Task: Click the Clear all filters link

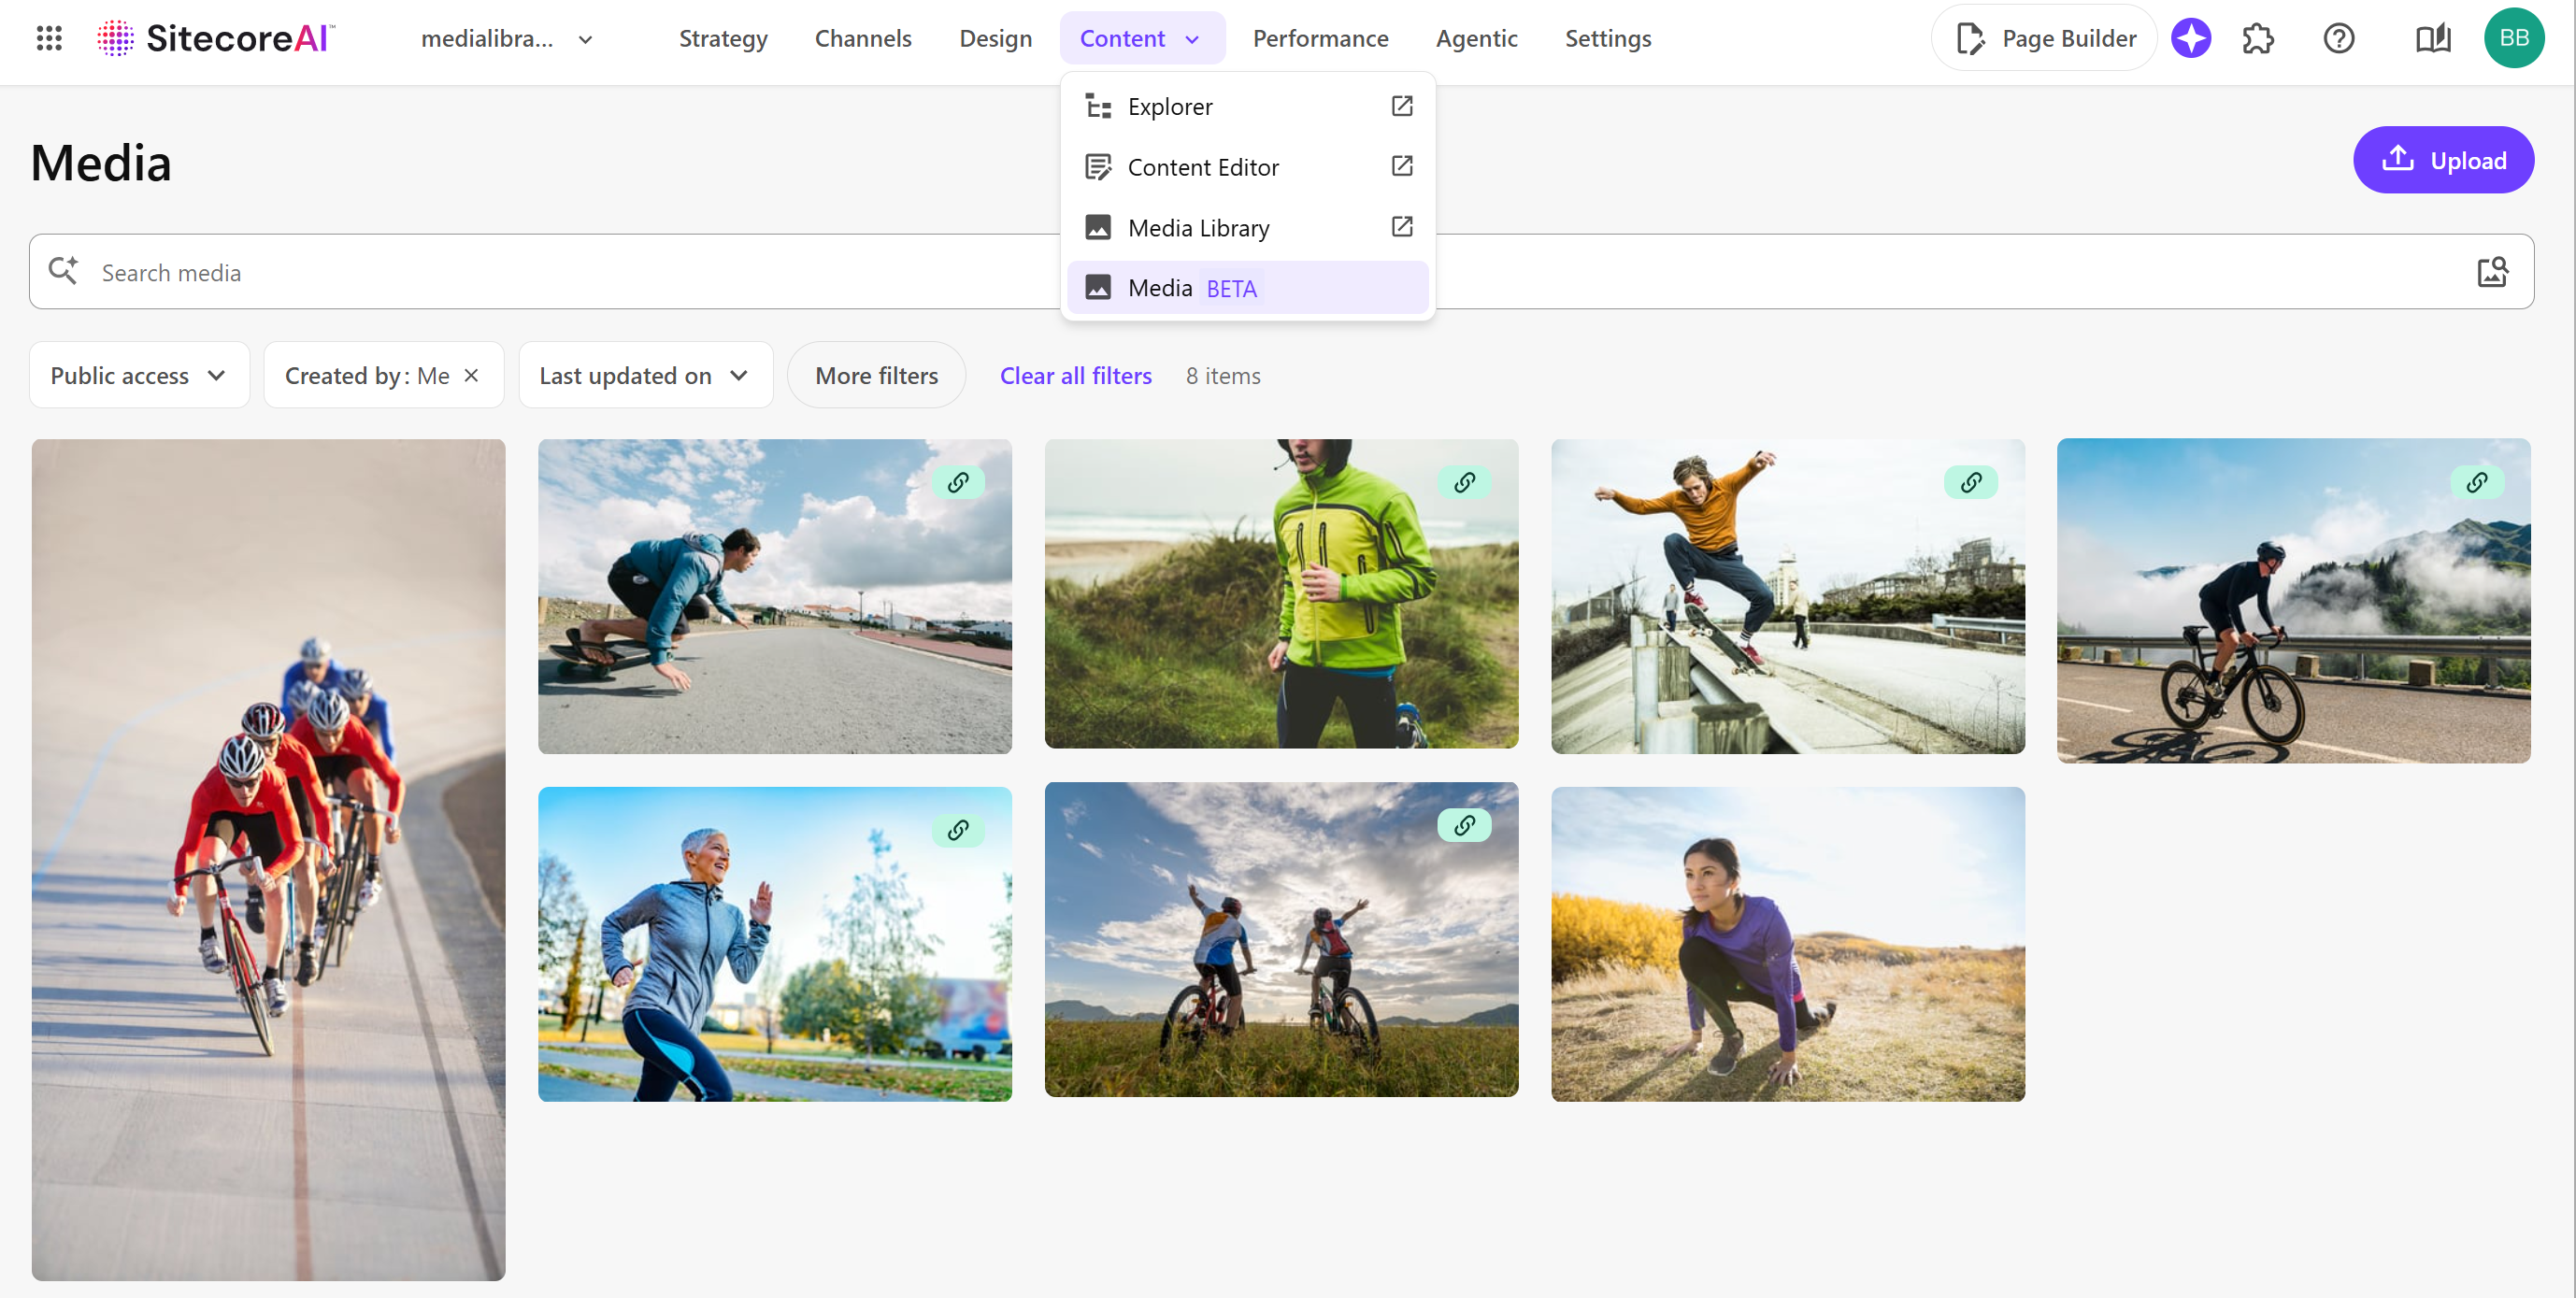Action: click(x=1075, y=375)
